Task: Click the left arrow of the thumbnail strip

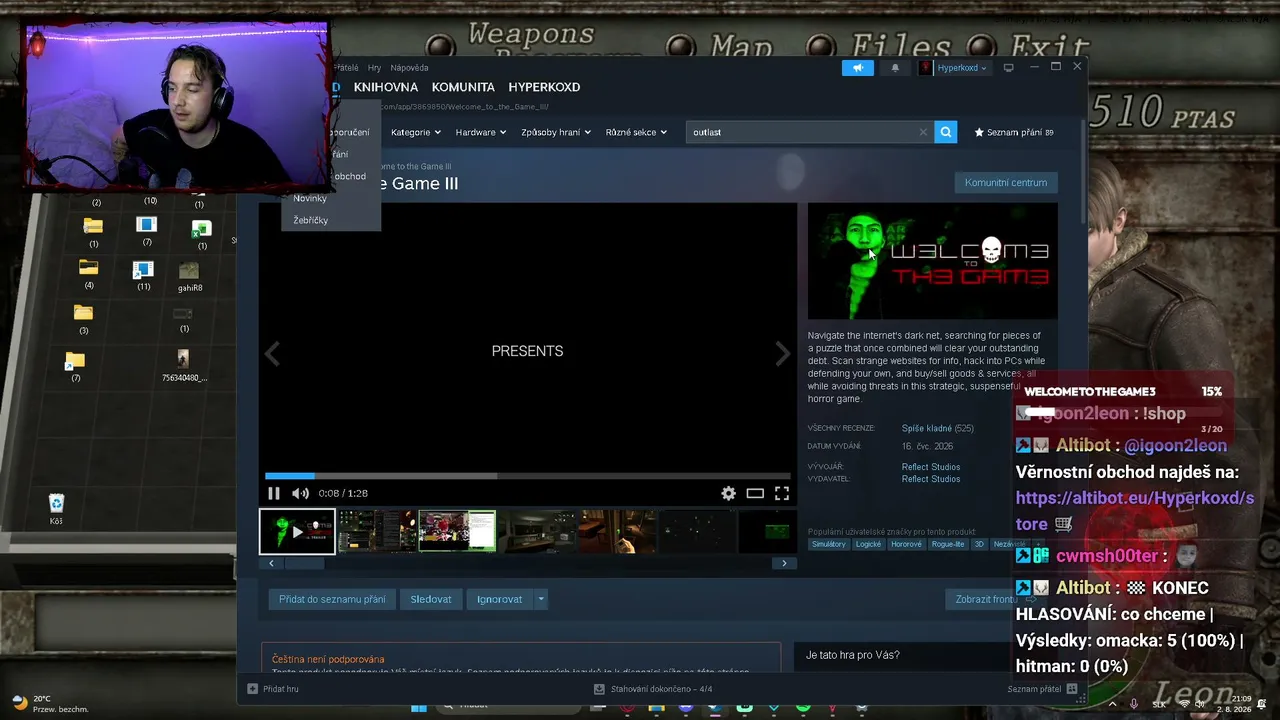Action: [x=271, y=563]
